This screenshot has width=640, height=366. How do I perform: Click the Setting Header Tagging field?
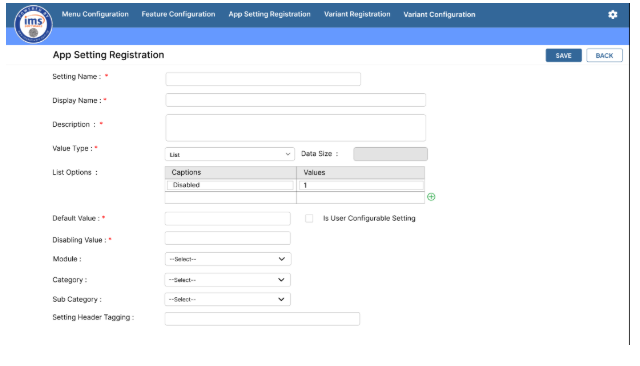pos(262,319)
